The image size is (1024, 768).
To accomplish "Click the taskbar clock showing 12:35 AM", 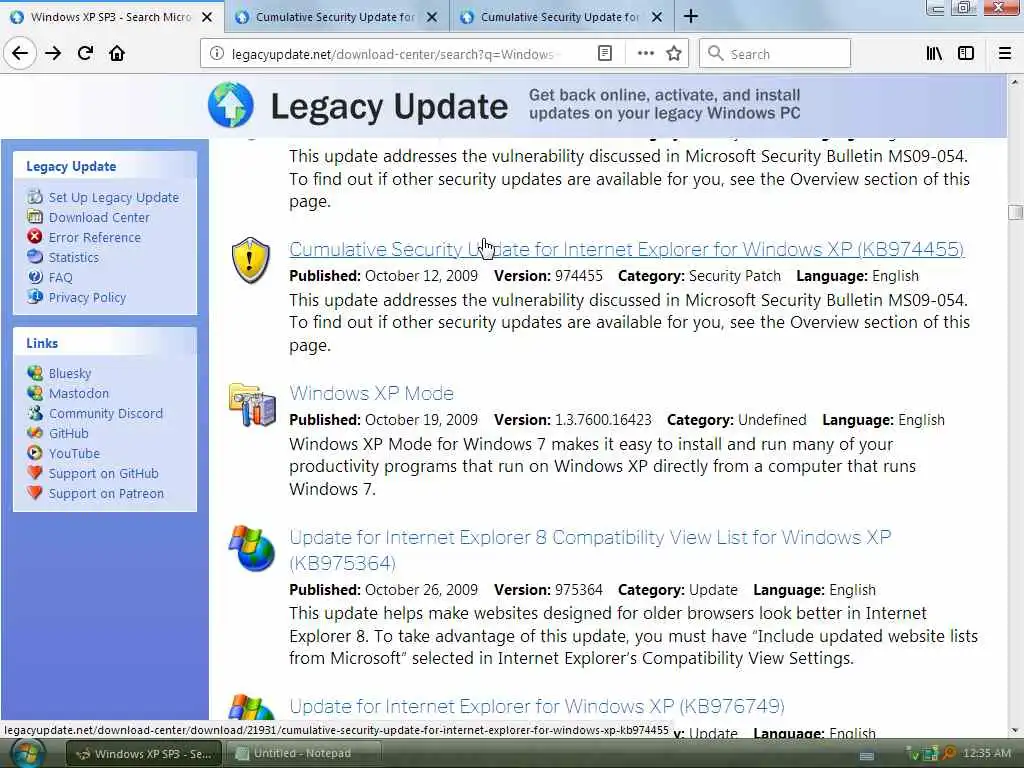I will pos(986,754).
